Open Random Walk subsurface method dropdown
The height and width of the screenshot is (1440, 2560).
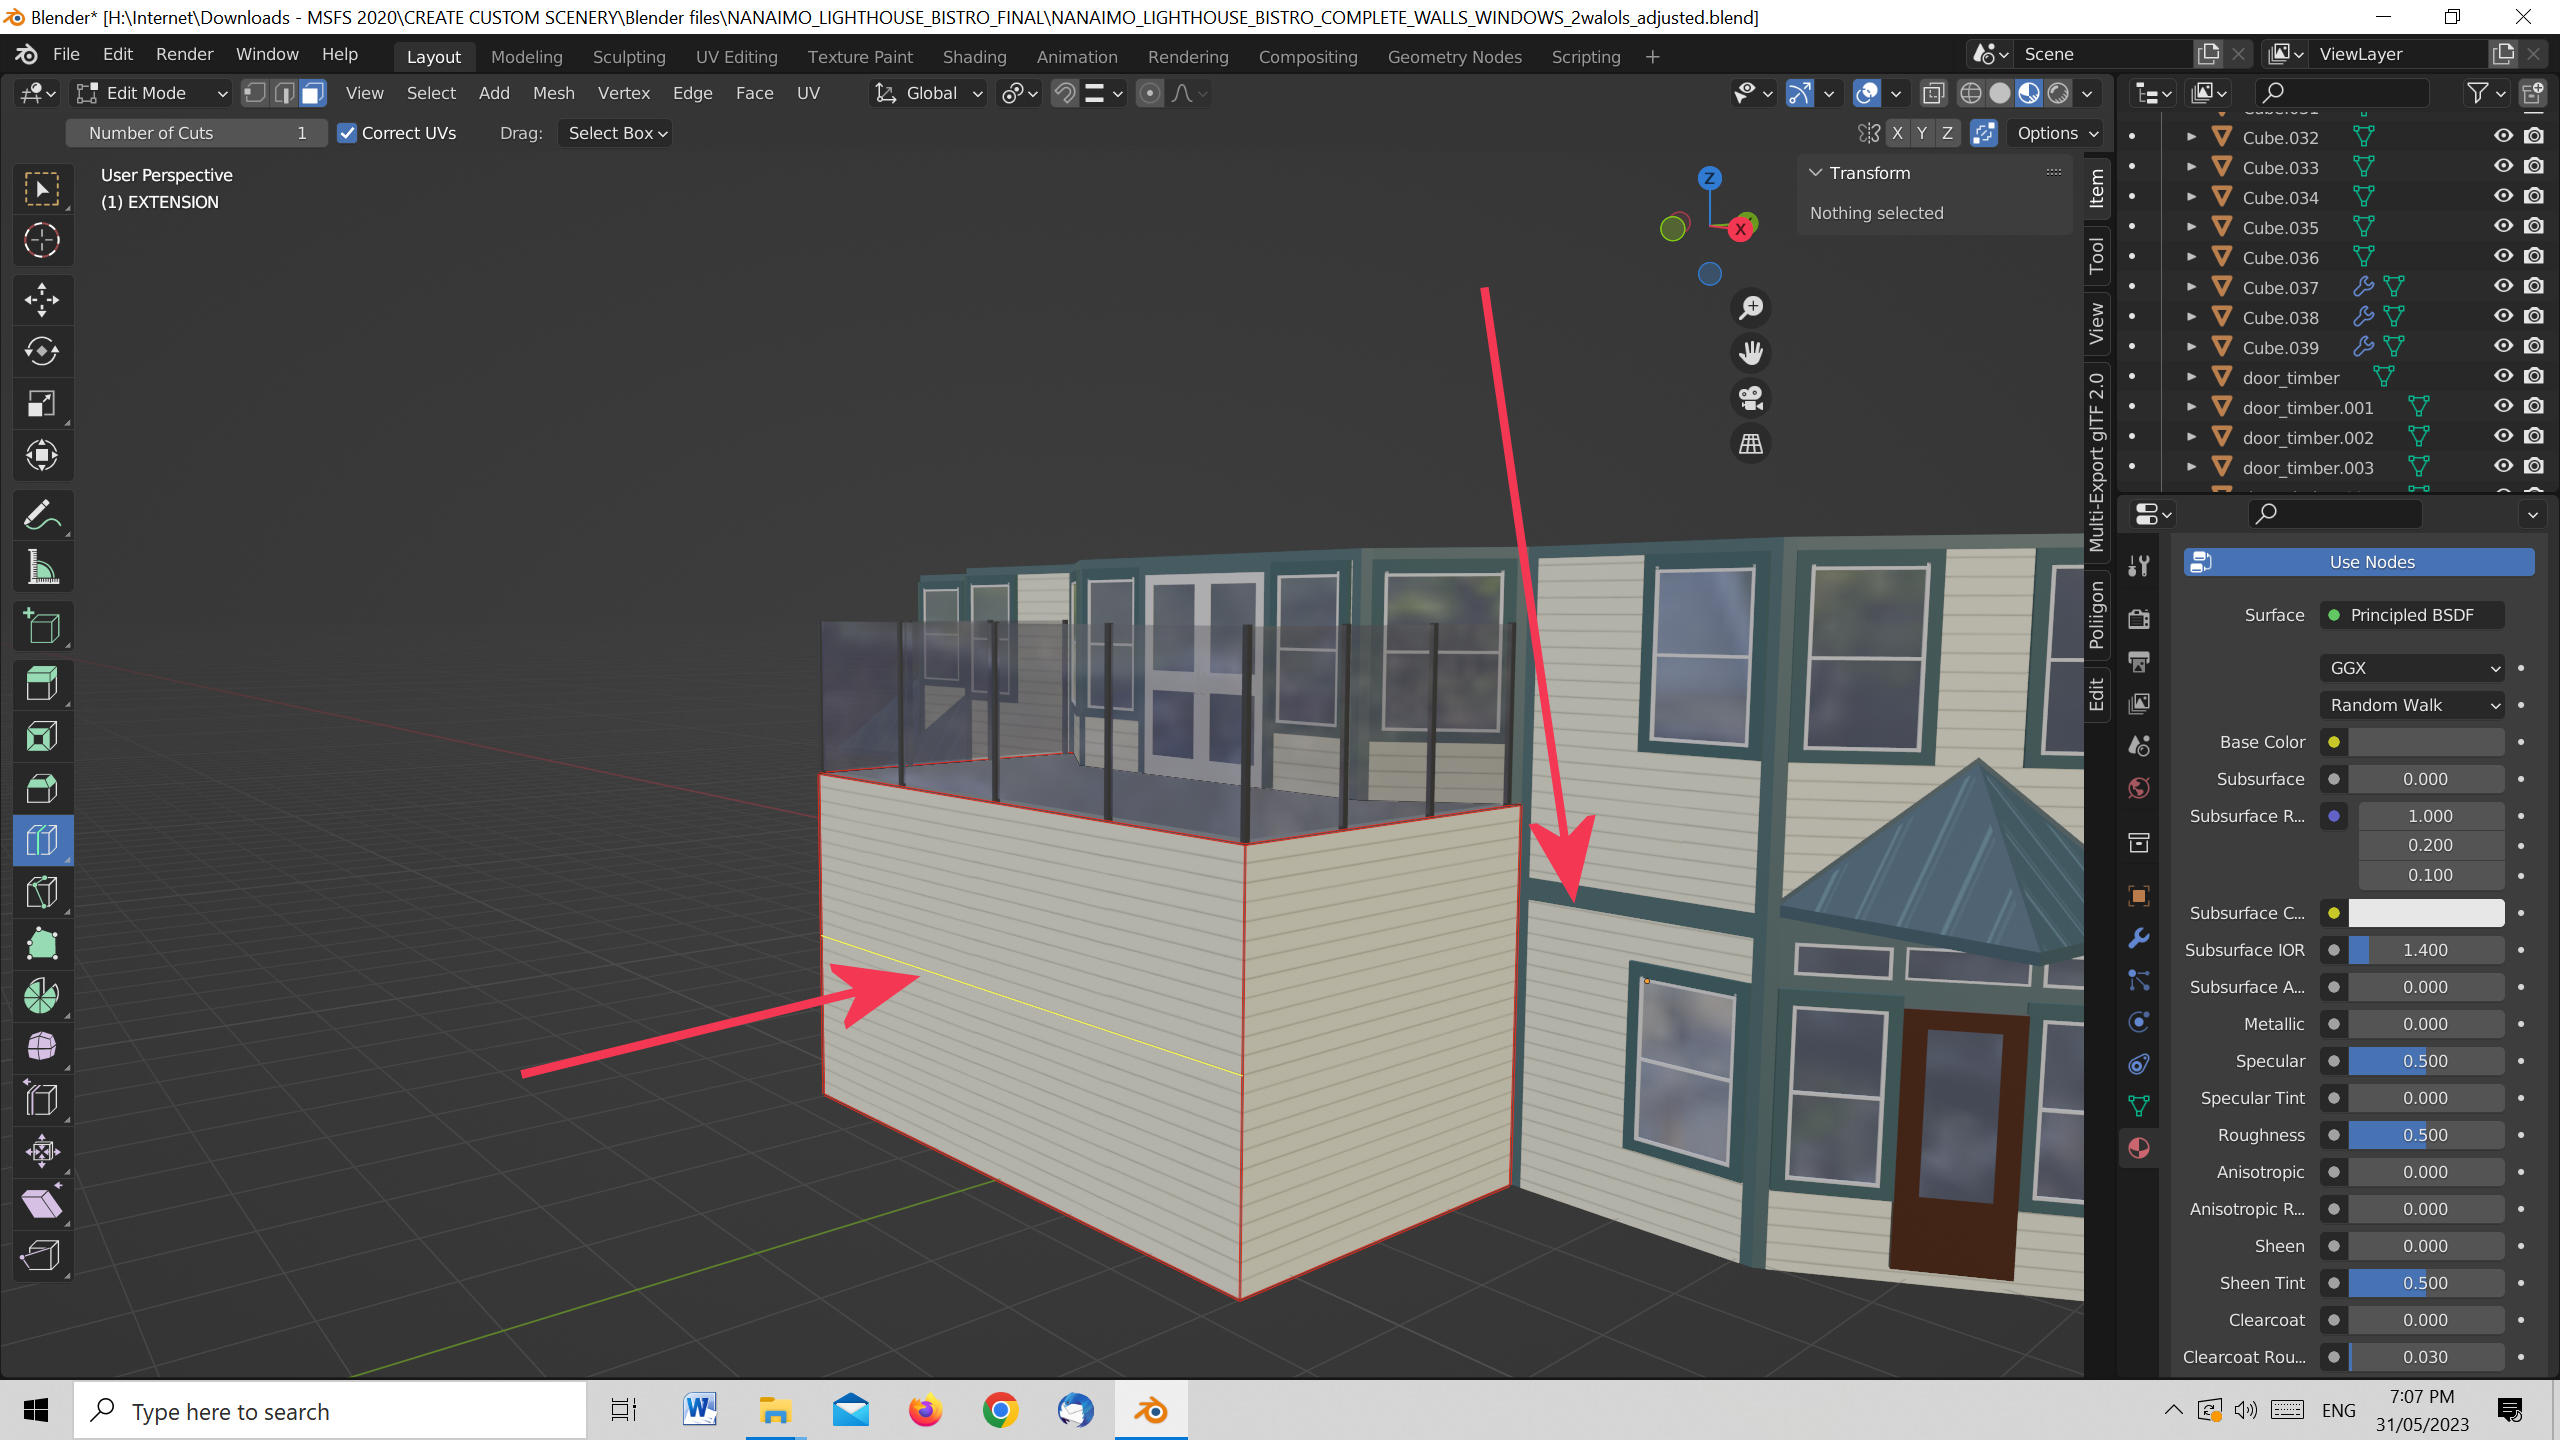coord(2412,705)
